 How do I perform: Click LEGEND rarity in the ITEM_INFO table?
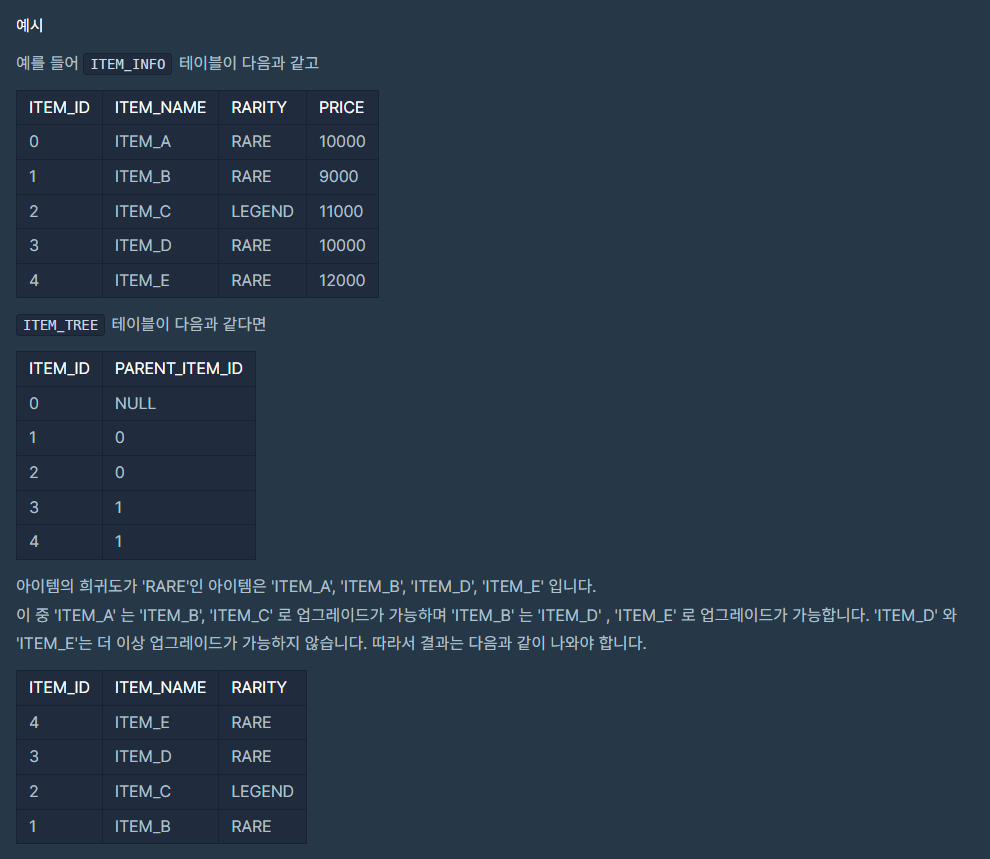tap(262, 211)
